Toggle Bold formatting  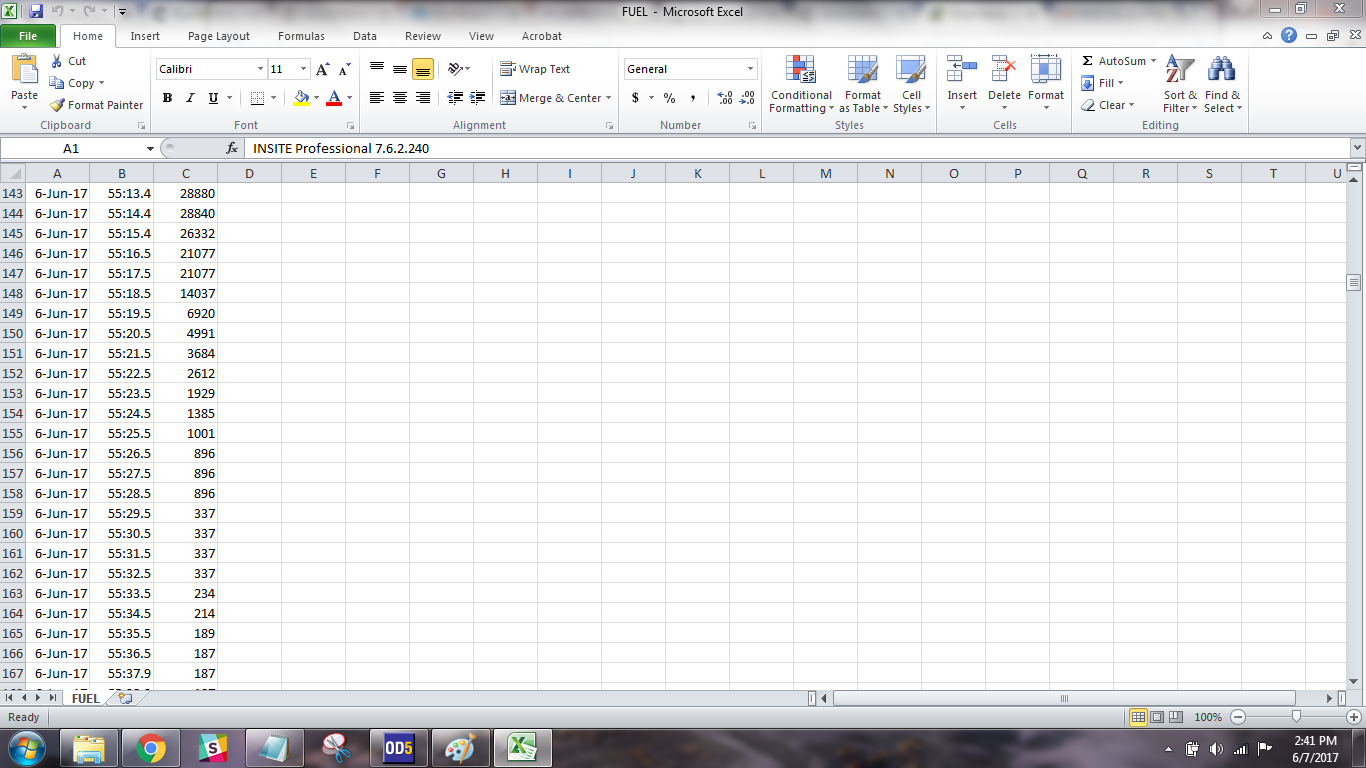coord(167,98)
